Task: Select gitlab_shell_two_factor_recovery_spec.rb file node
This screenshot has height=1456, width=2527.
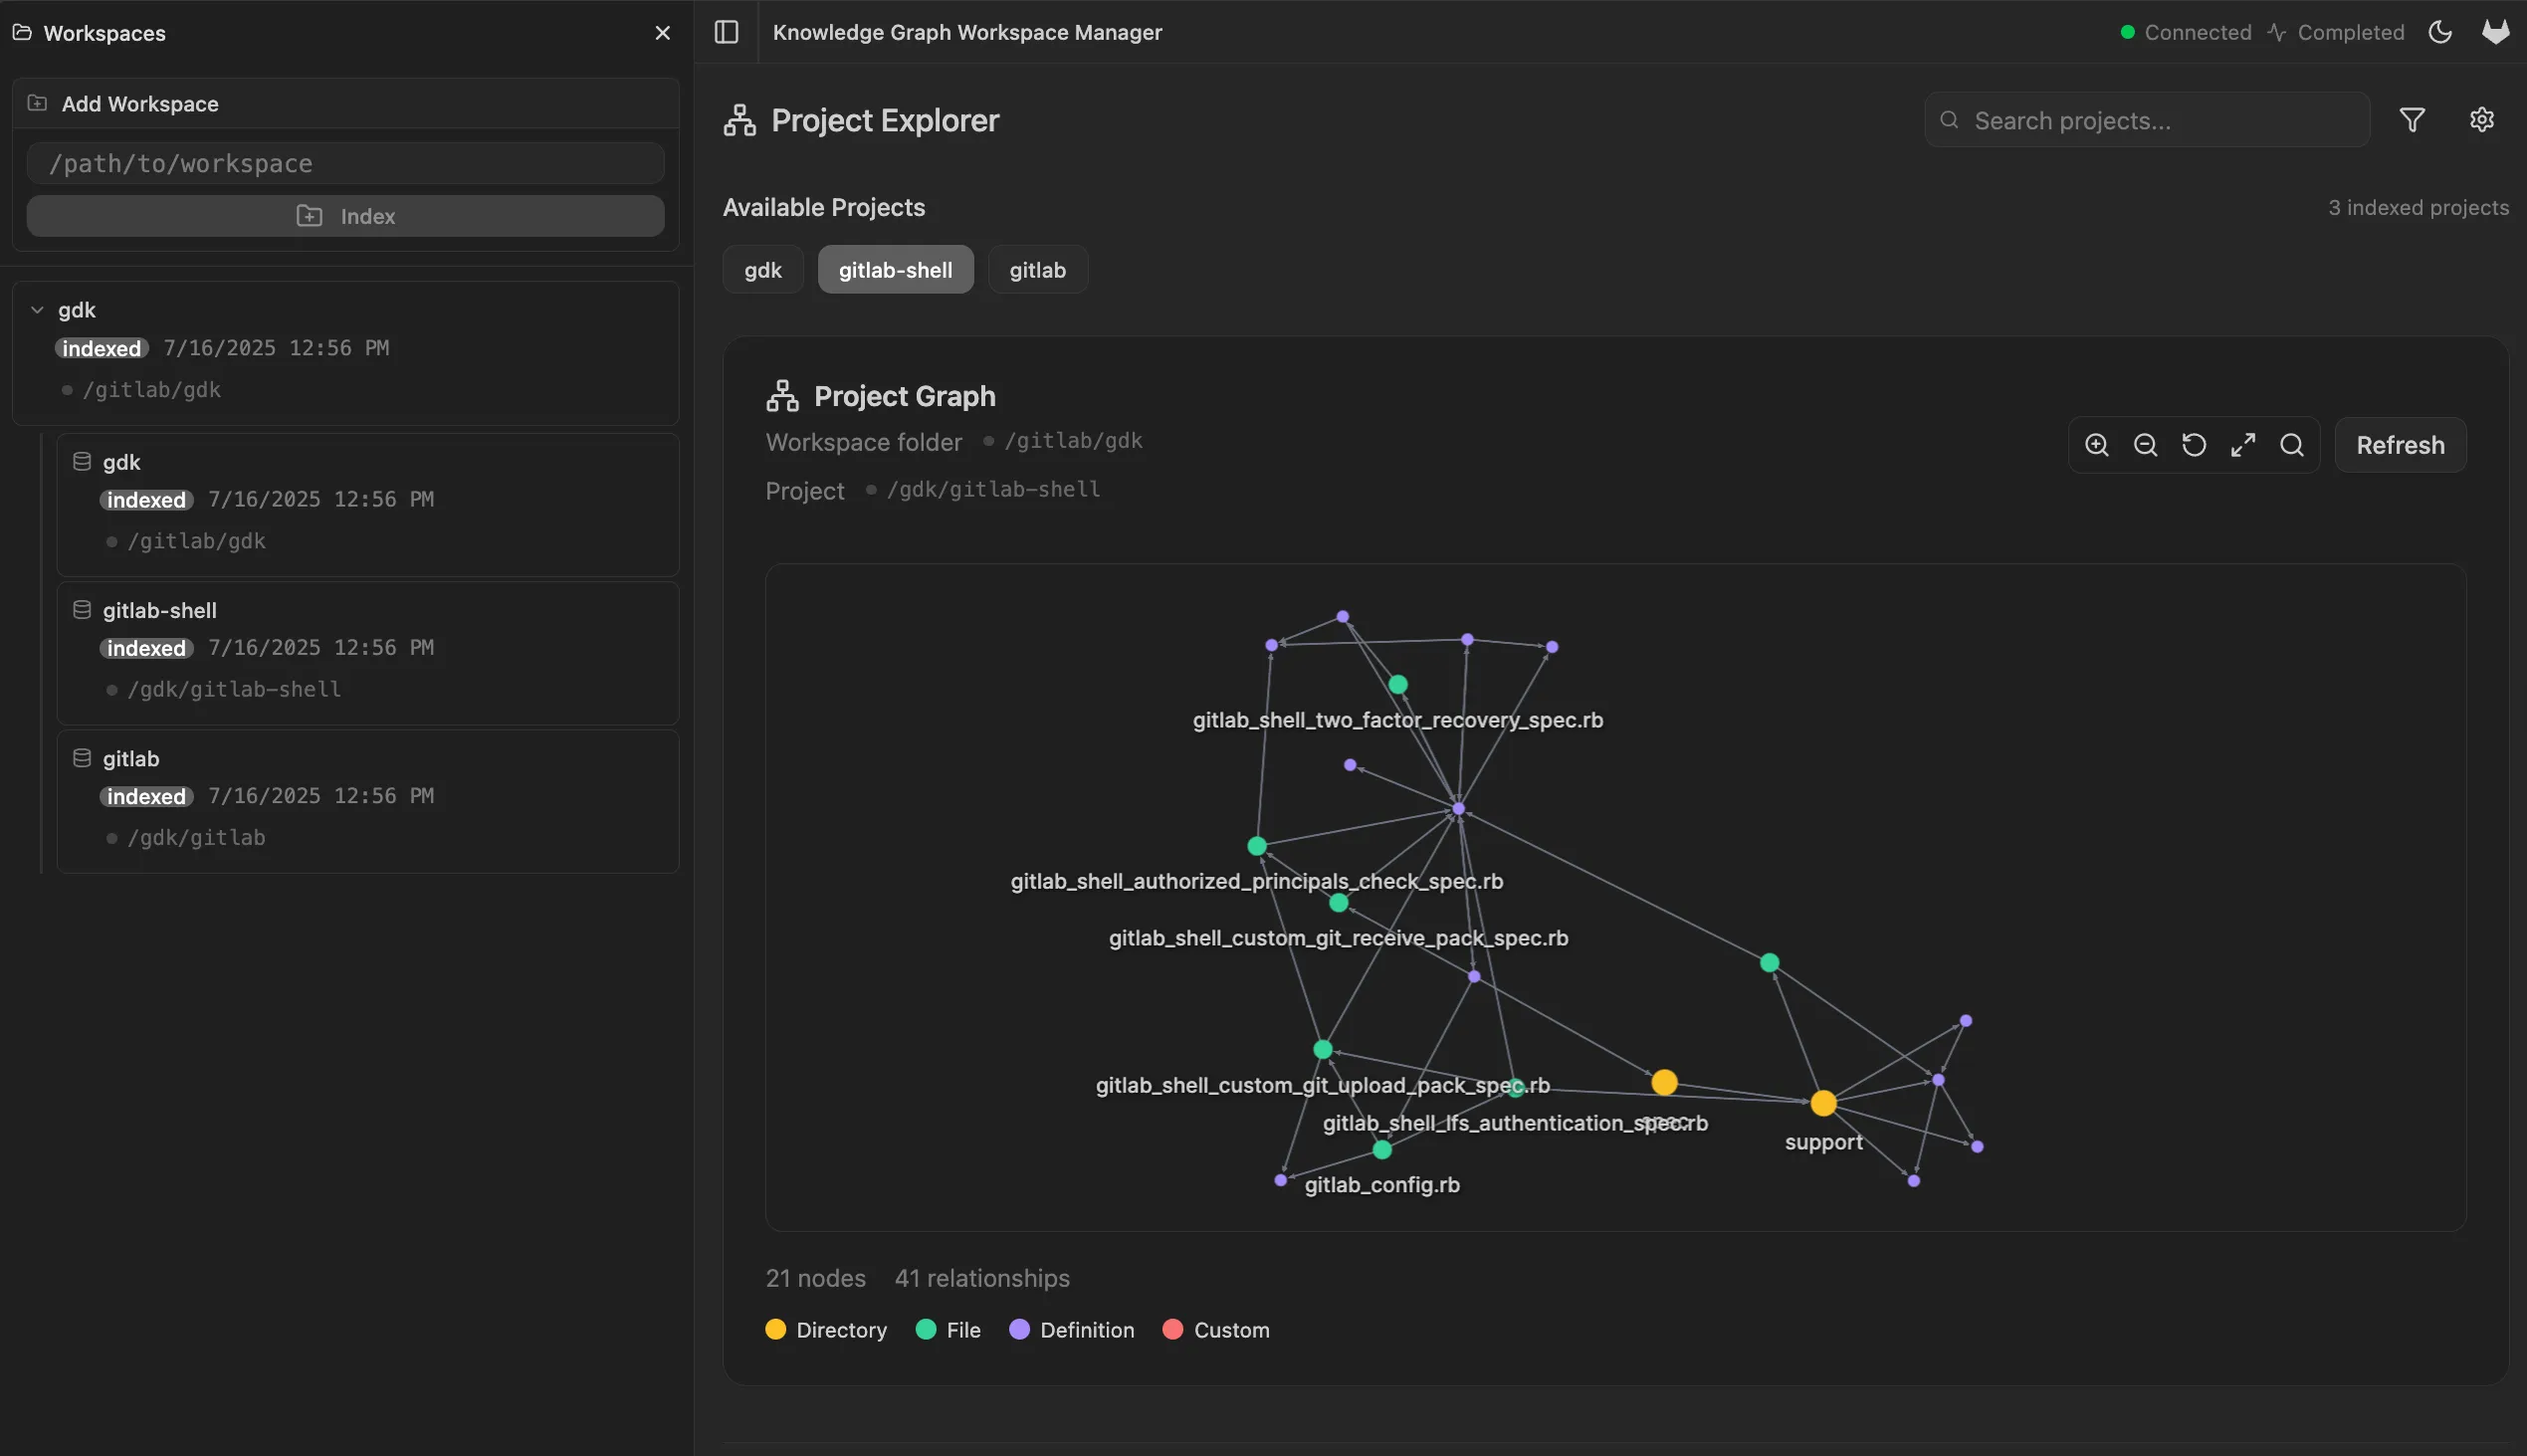Action: point(1398,685)
